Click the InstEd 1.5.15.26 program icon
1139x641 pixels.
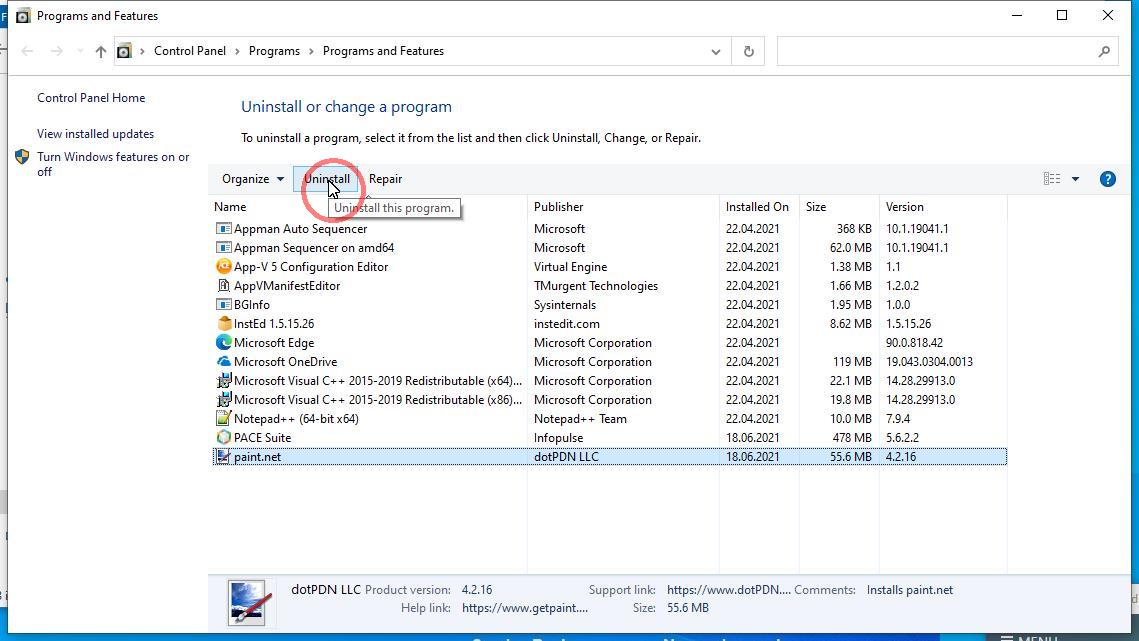pyautogui.click(x=224, y=324)
